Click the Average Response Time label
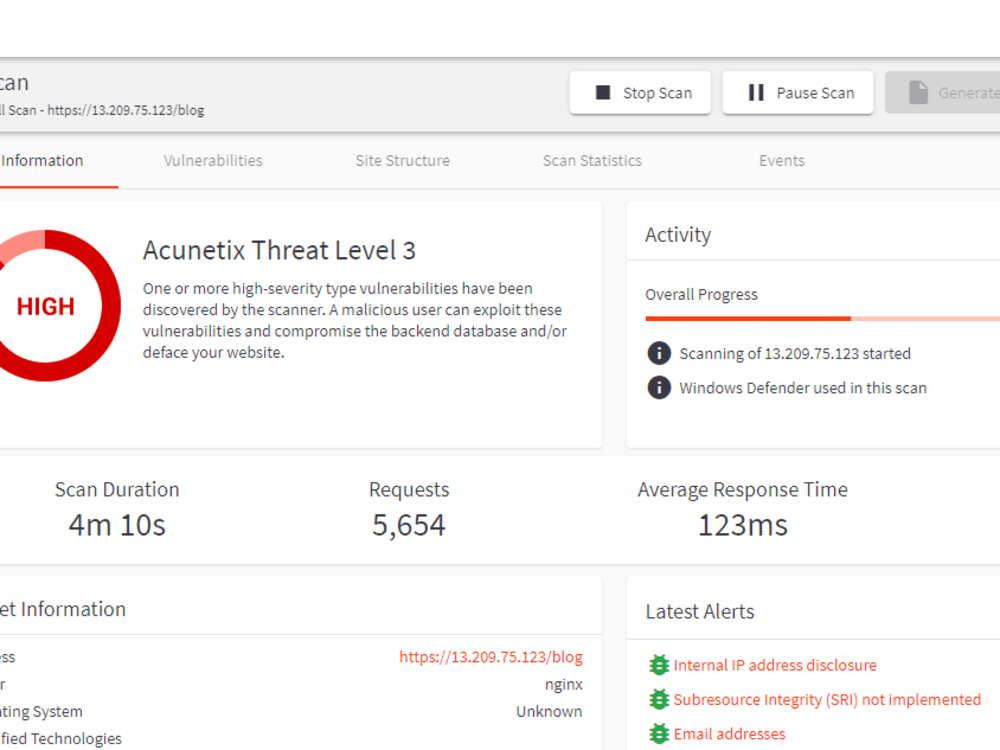The width and height of the screenshot is (1000, 750). (743, 489)
